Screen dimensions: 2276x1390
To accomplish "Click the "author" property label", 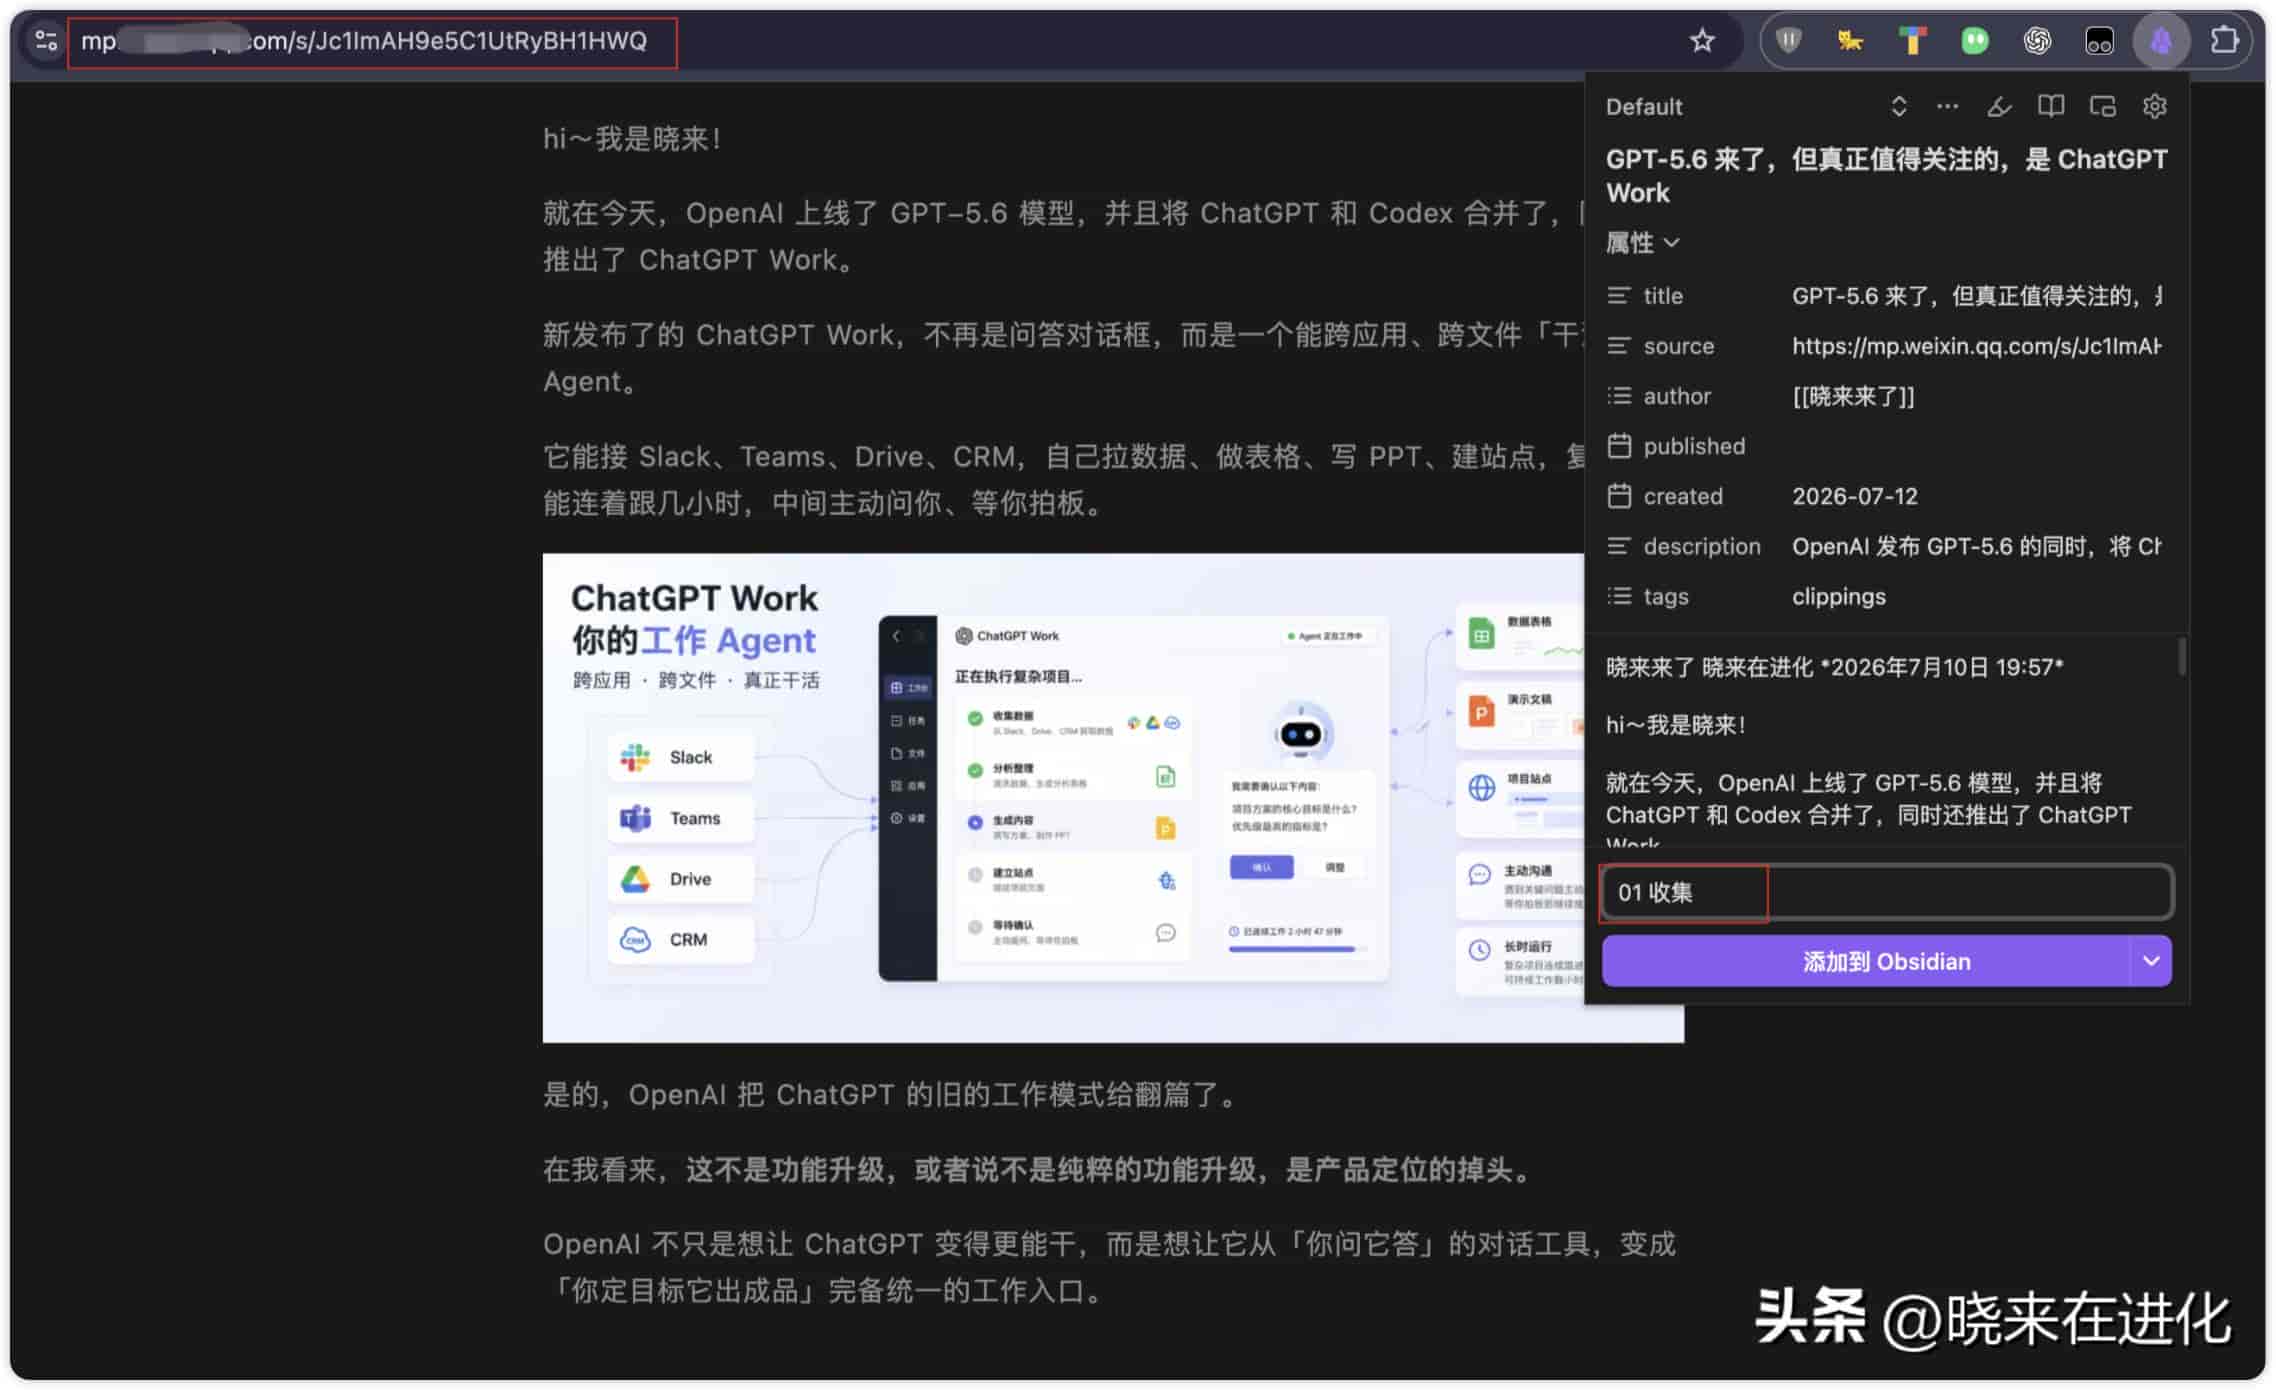I will (x=1677, y=396).
